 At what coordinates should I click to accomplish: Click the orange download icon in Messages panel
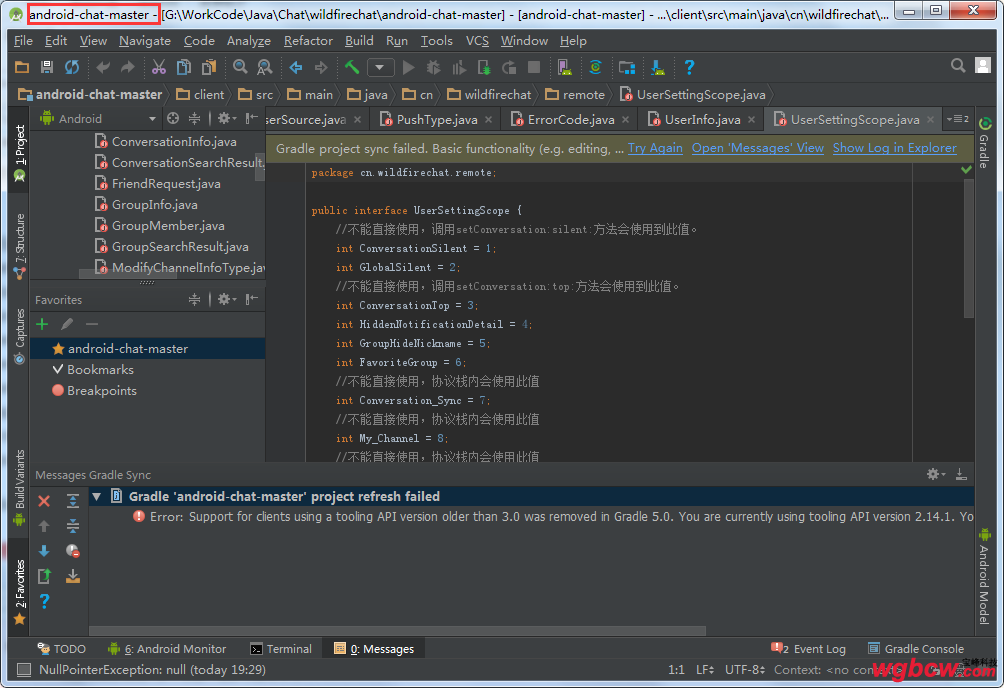(x=73, y=576)
